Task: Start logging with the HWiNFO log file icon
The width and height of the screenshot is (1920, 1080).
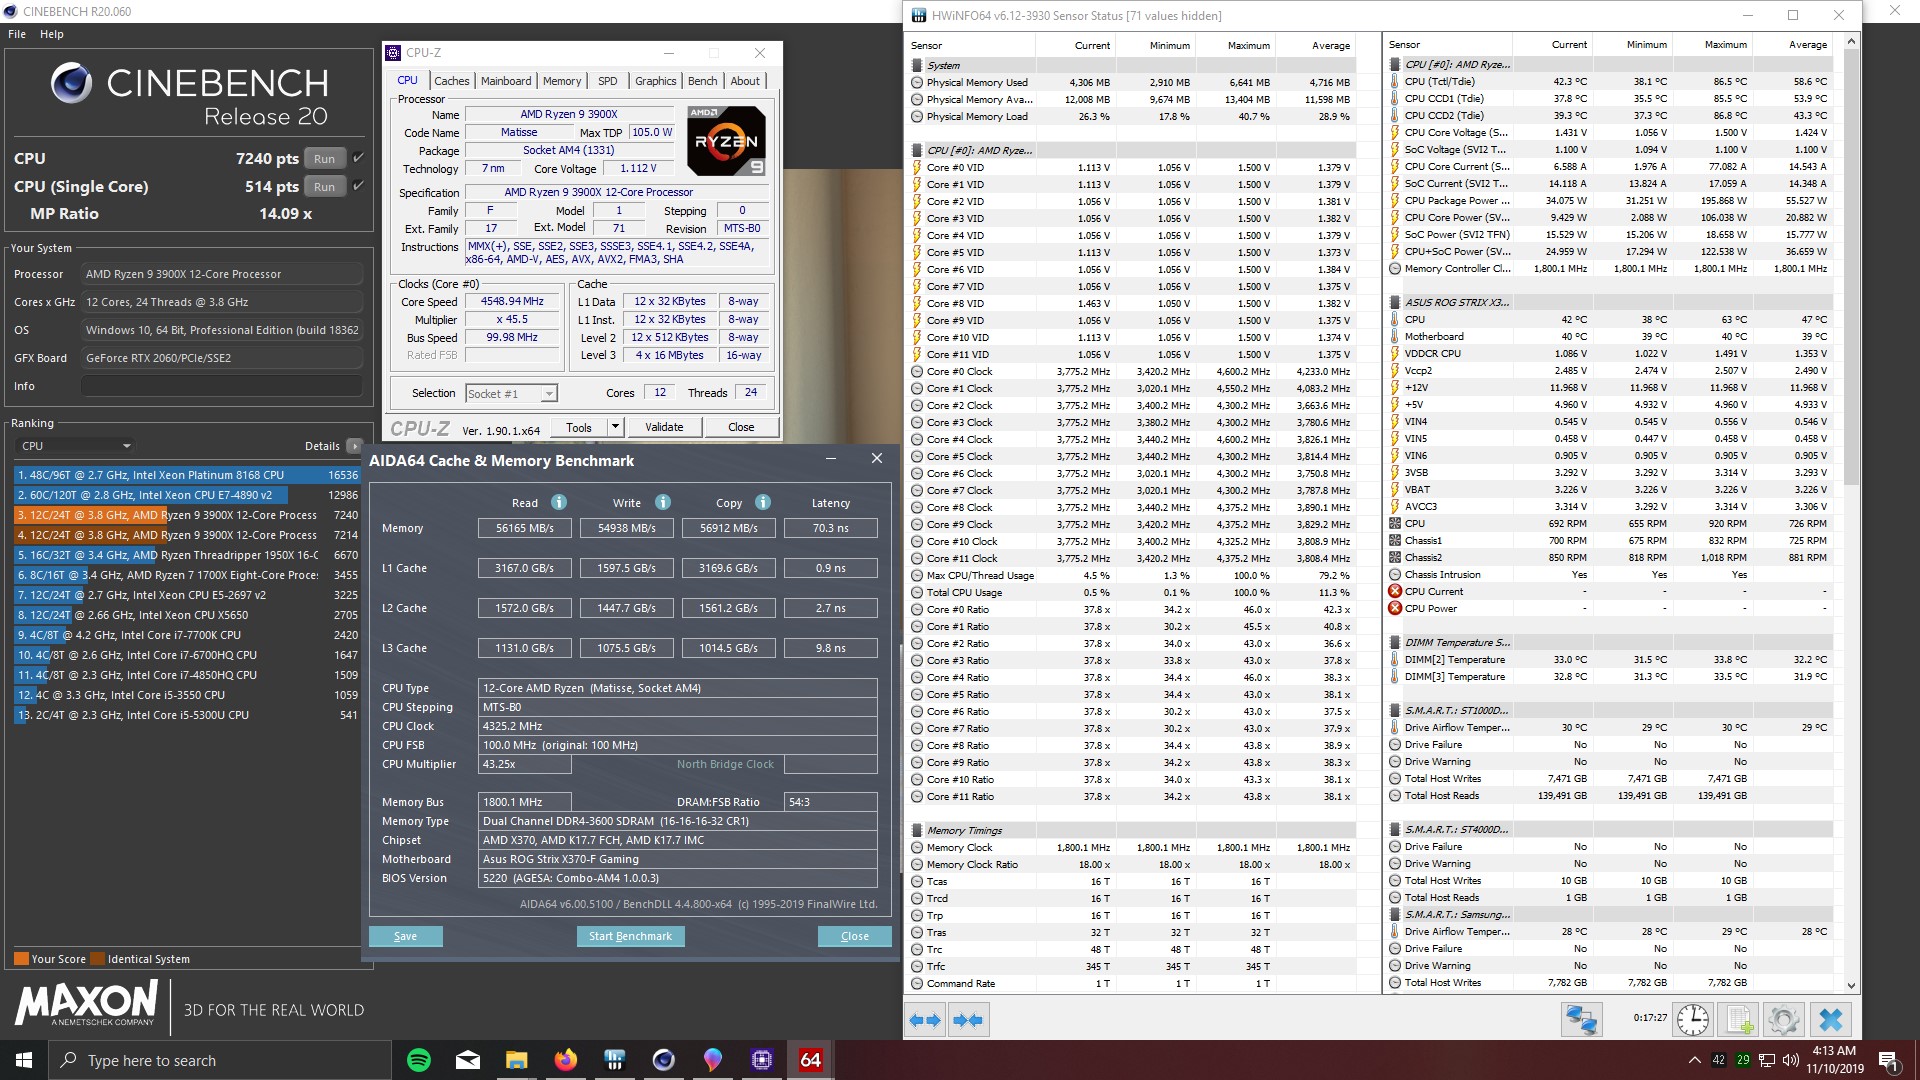Action: pyautogui.click(x=1738, y=1020)
